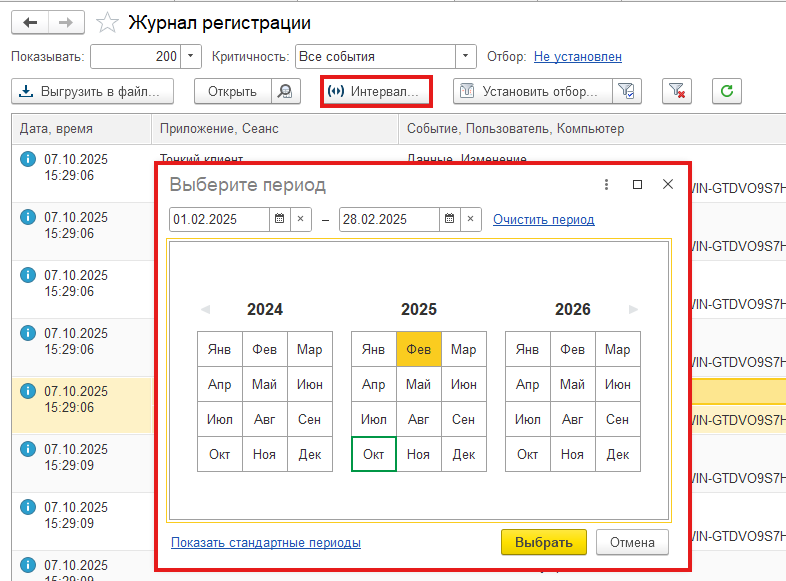Screen dimensions: 786x581
Task: Maximize the Выберите период dialog
Action: coord(638,184)
